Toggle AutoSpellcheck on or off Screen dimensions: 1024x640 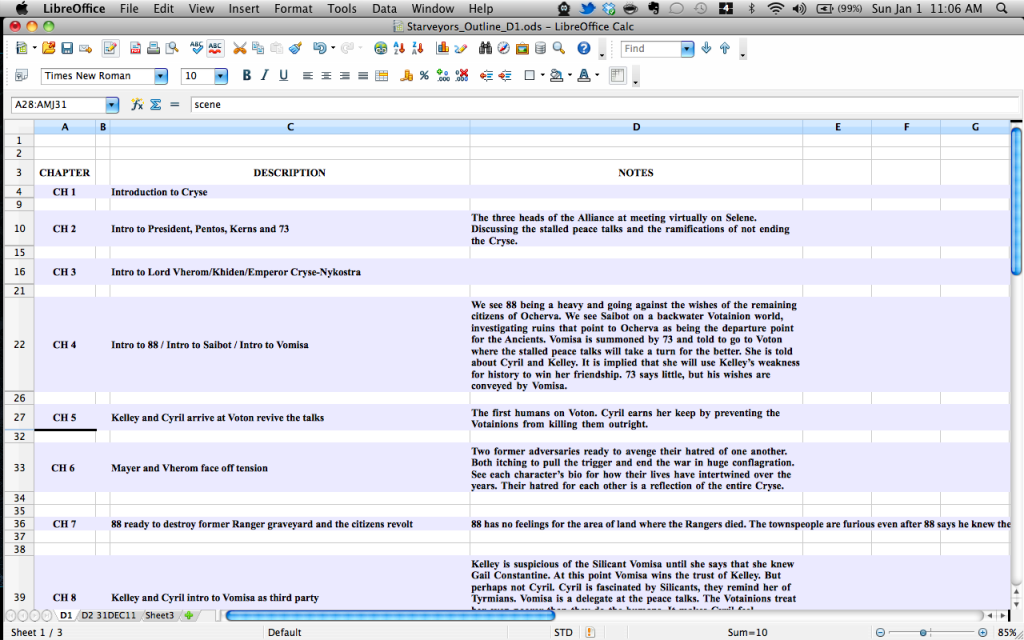[215, 48]
